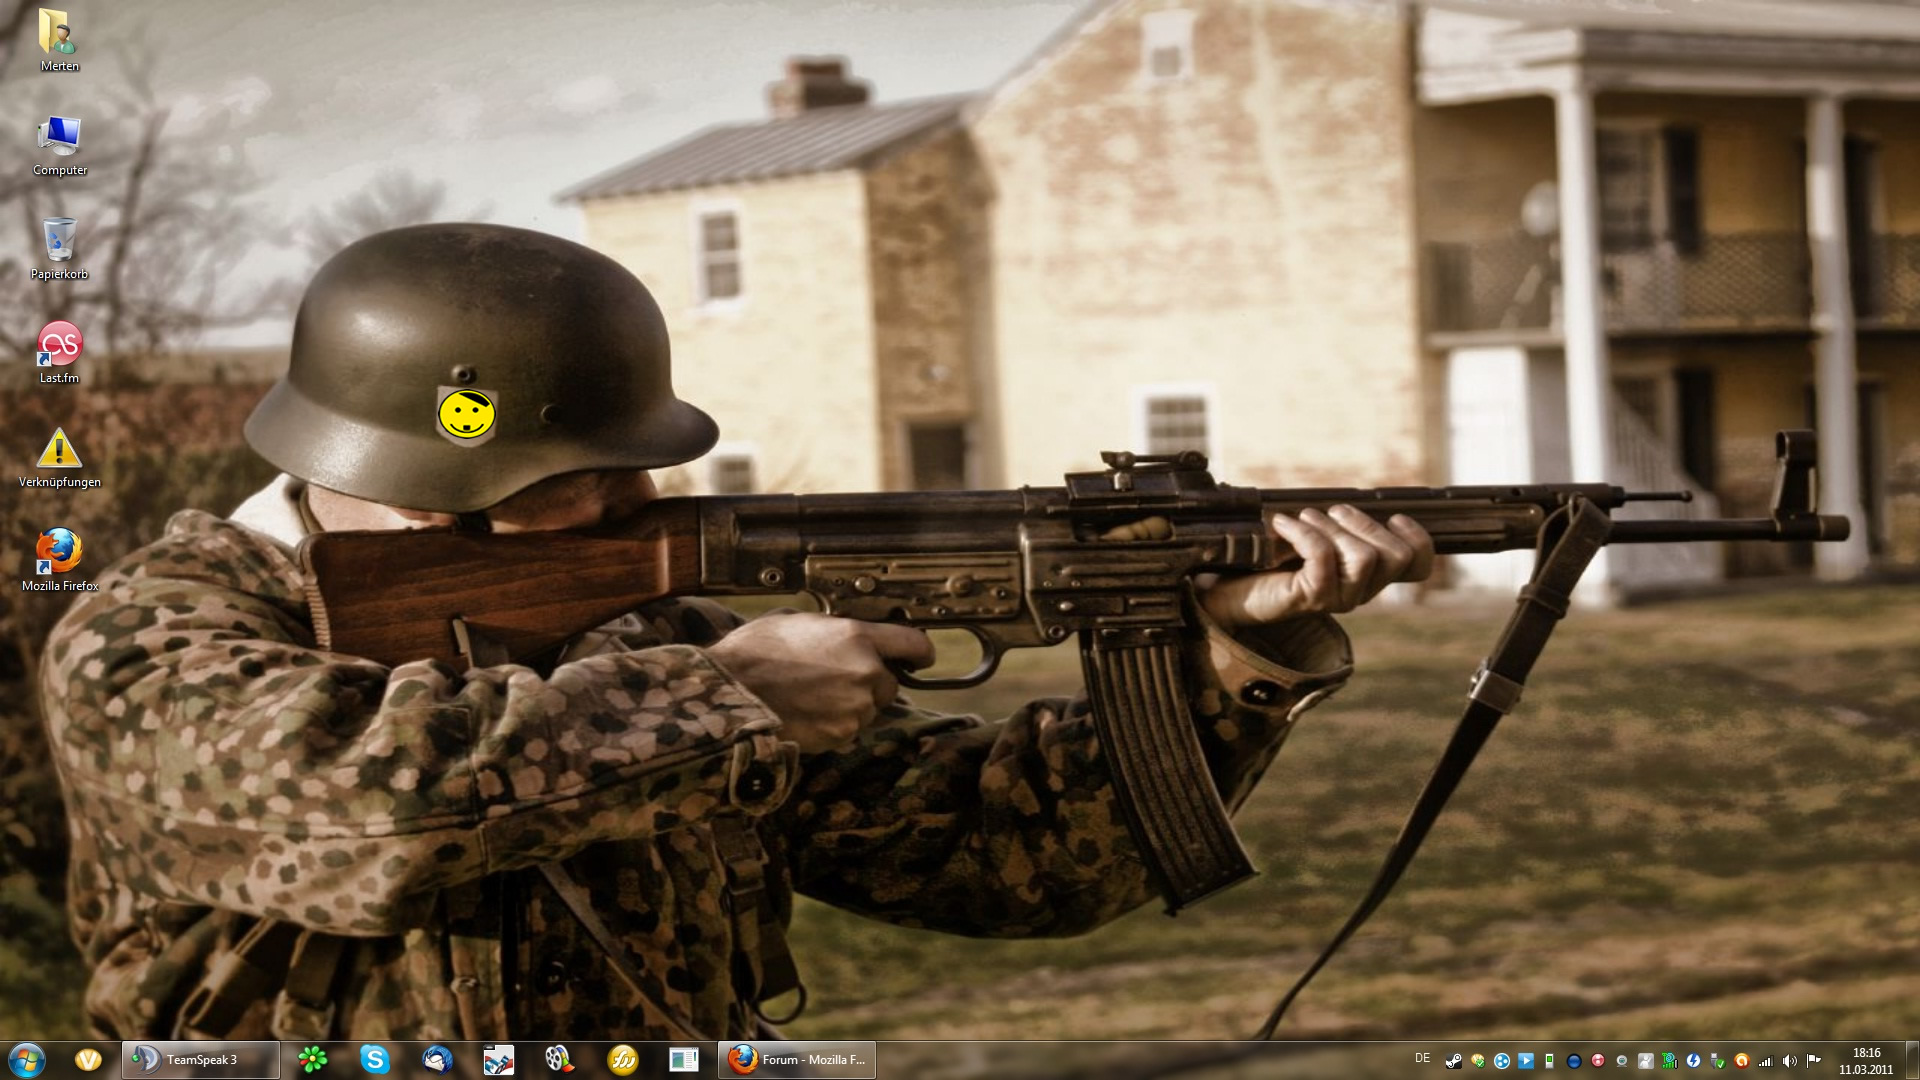The height and width of the screenshot is (1080, 1920).
Task: Select the Verknüpfungen warning icon
Action: pos(59,457)
